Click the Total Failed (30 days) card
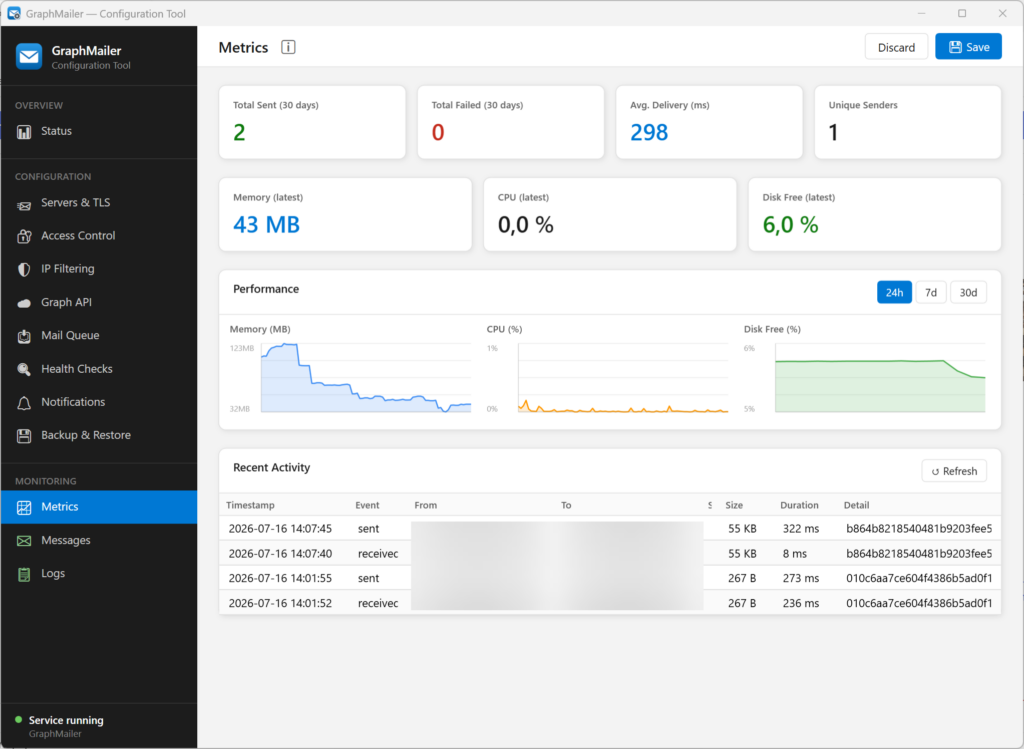The image size is (1024, 749). pyautogui.click(x=511, y=122)
